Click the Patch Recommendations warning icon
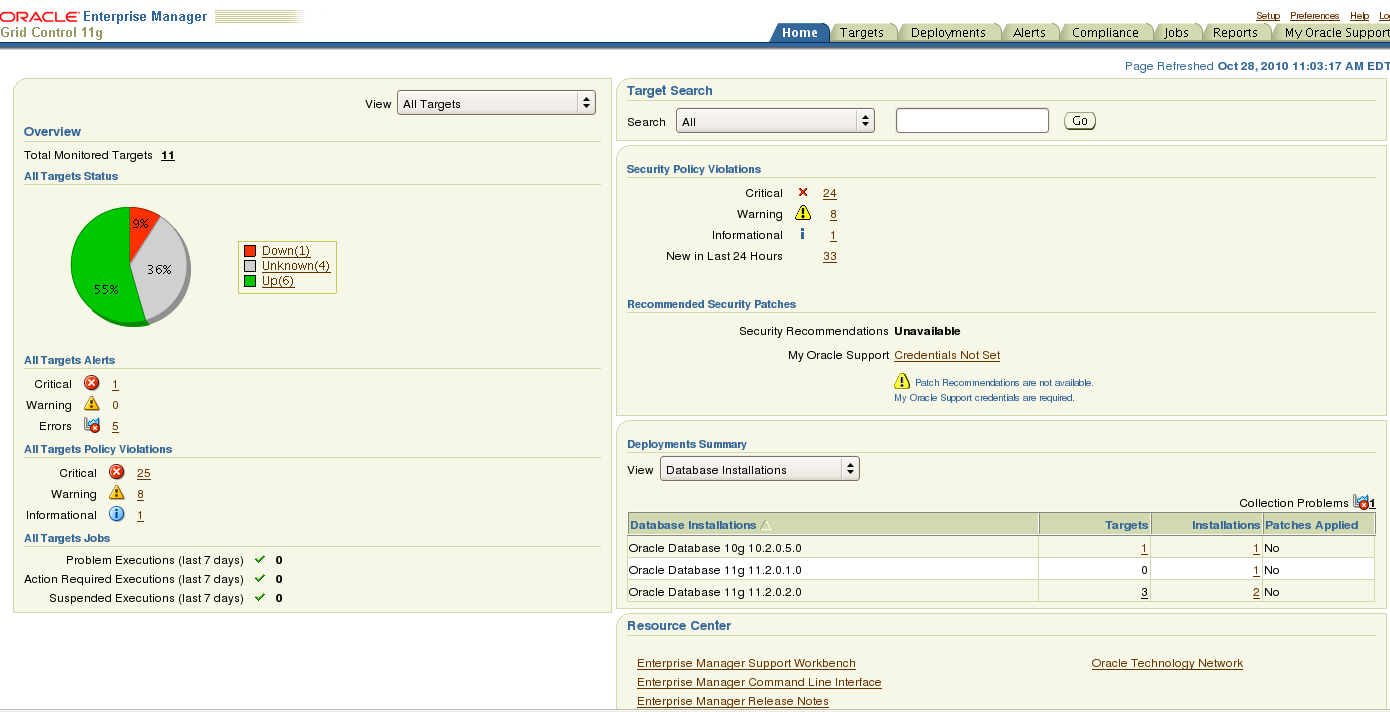 click(x=902, y=381)
